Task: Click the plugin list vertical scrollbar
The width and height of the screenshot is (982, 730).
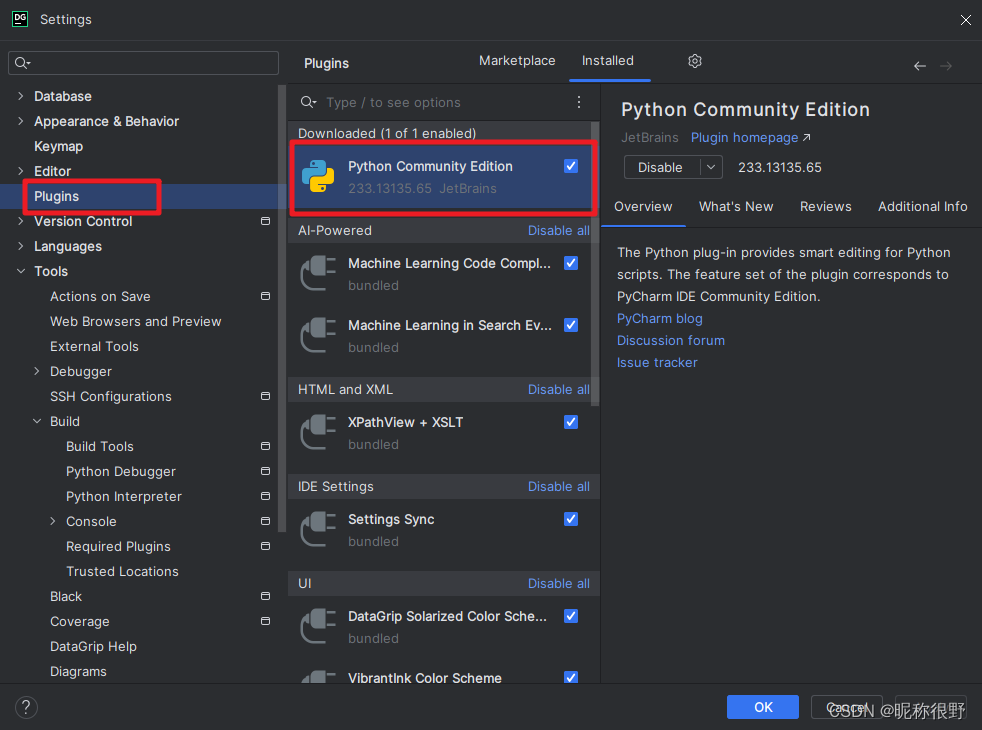Action: pos(595,263)
